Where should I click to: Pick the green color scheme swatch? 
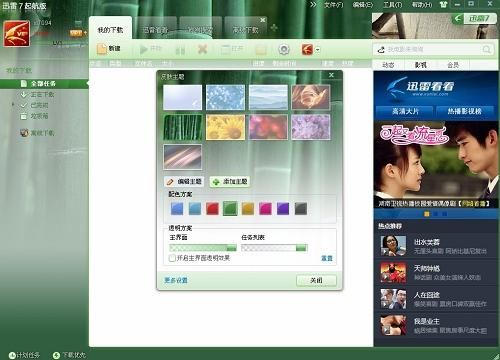[230, 209]
